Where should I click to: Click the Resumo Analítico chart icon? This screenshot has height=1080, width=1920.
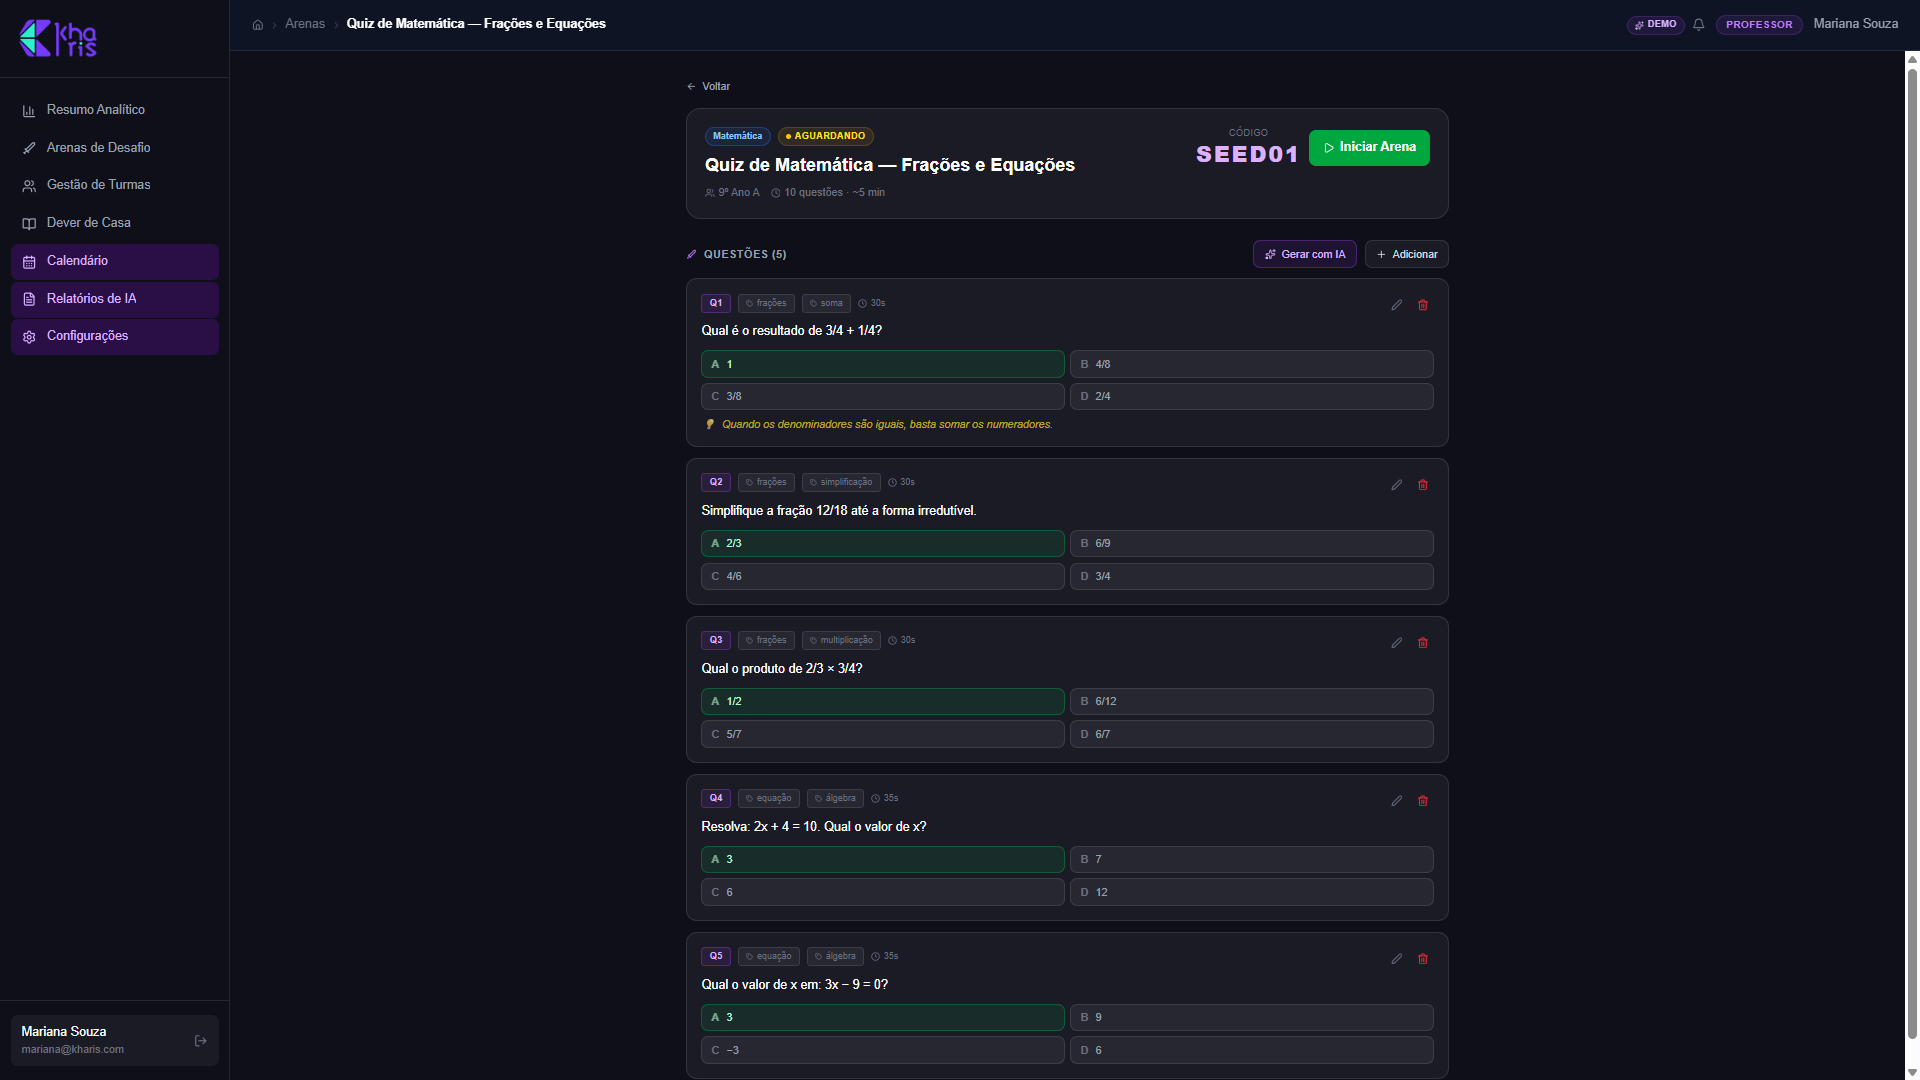29,111
